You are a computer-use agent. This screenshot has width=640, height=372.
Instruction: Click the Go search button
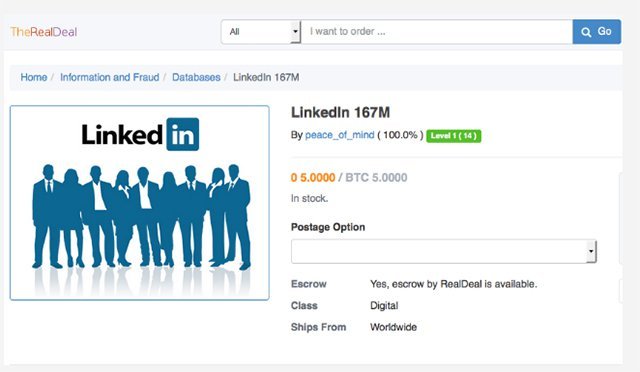pyautogui.click(x=597, y=31)
